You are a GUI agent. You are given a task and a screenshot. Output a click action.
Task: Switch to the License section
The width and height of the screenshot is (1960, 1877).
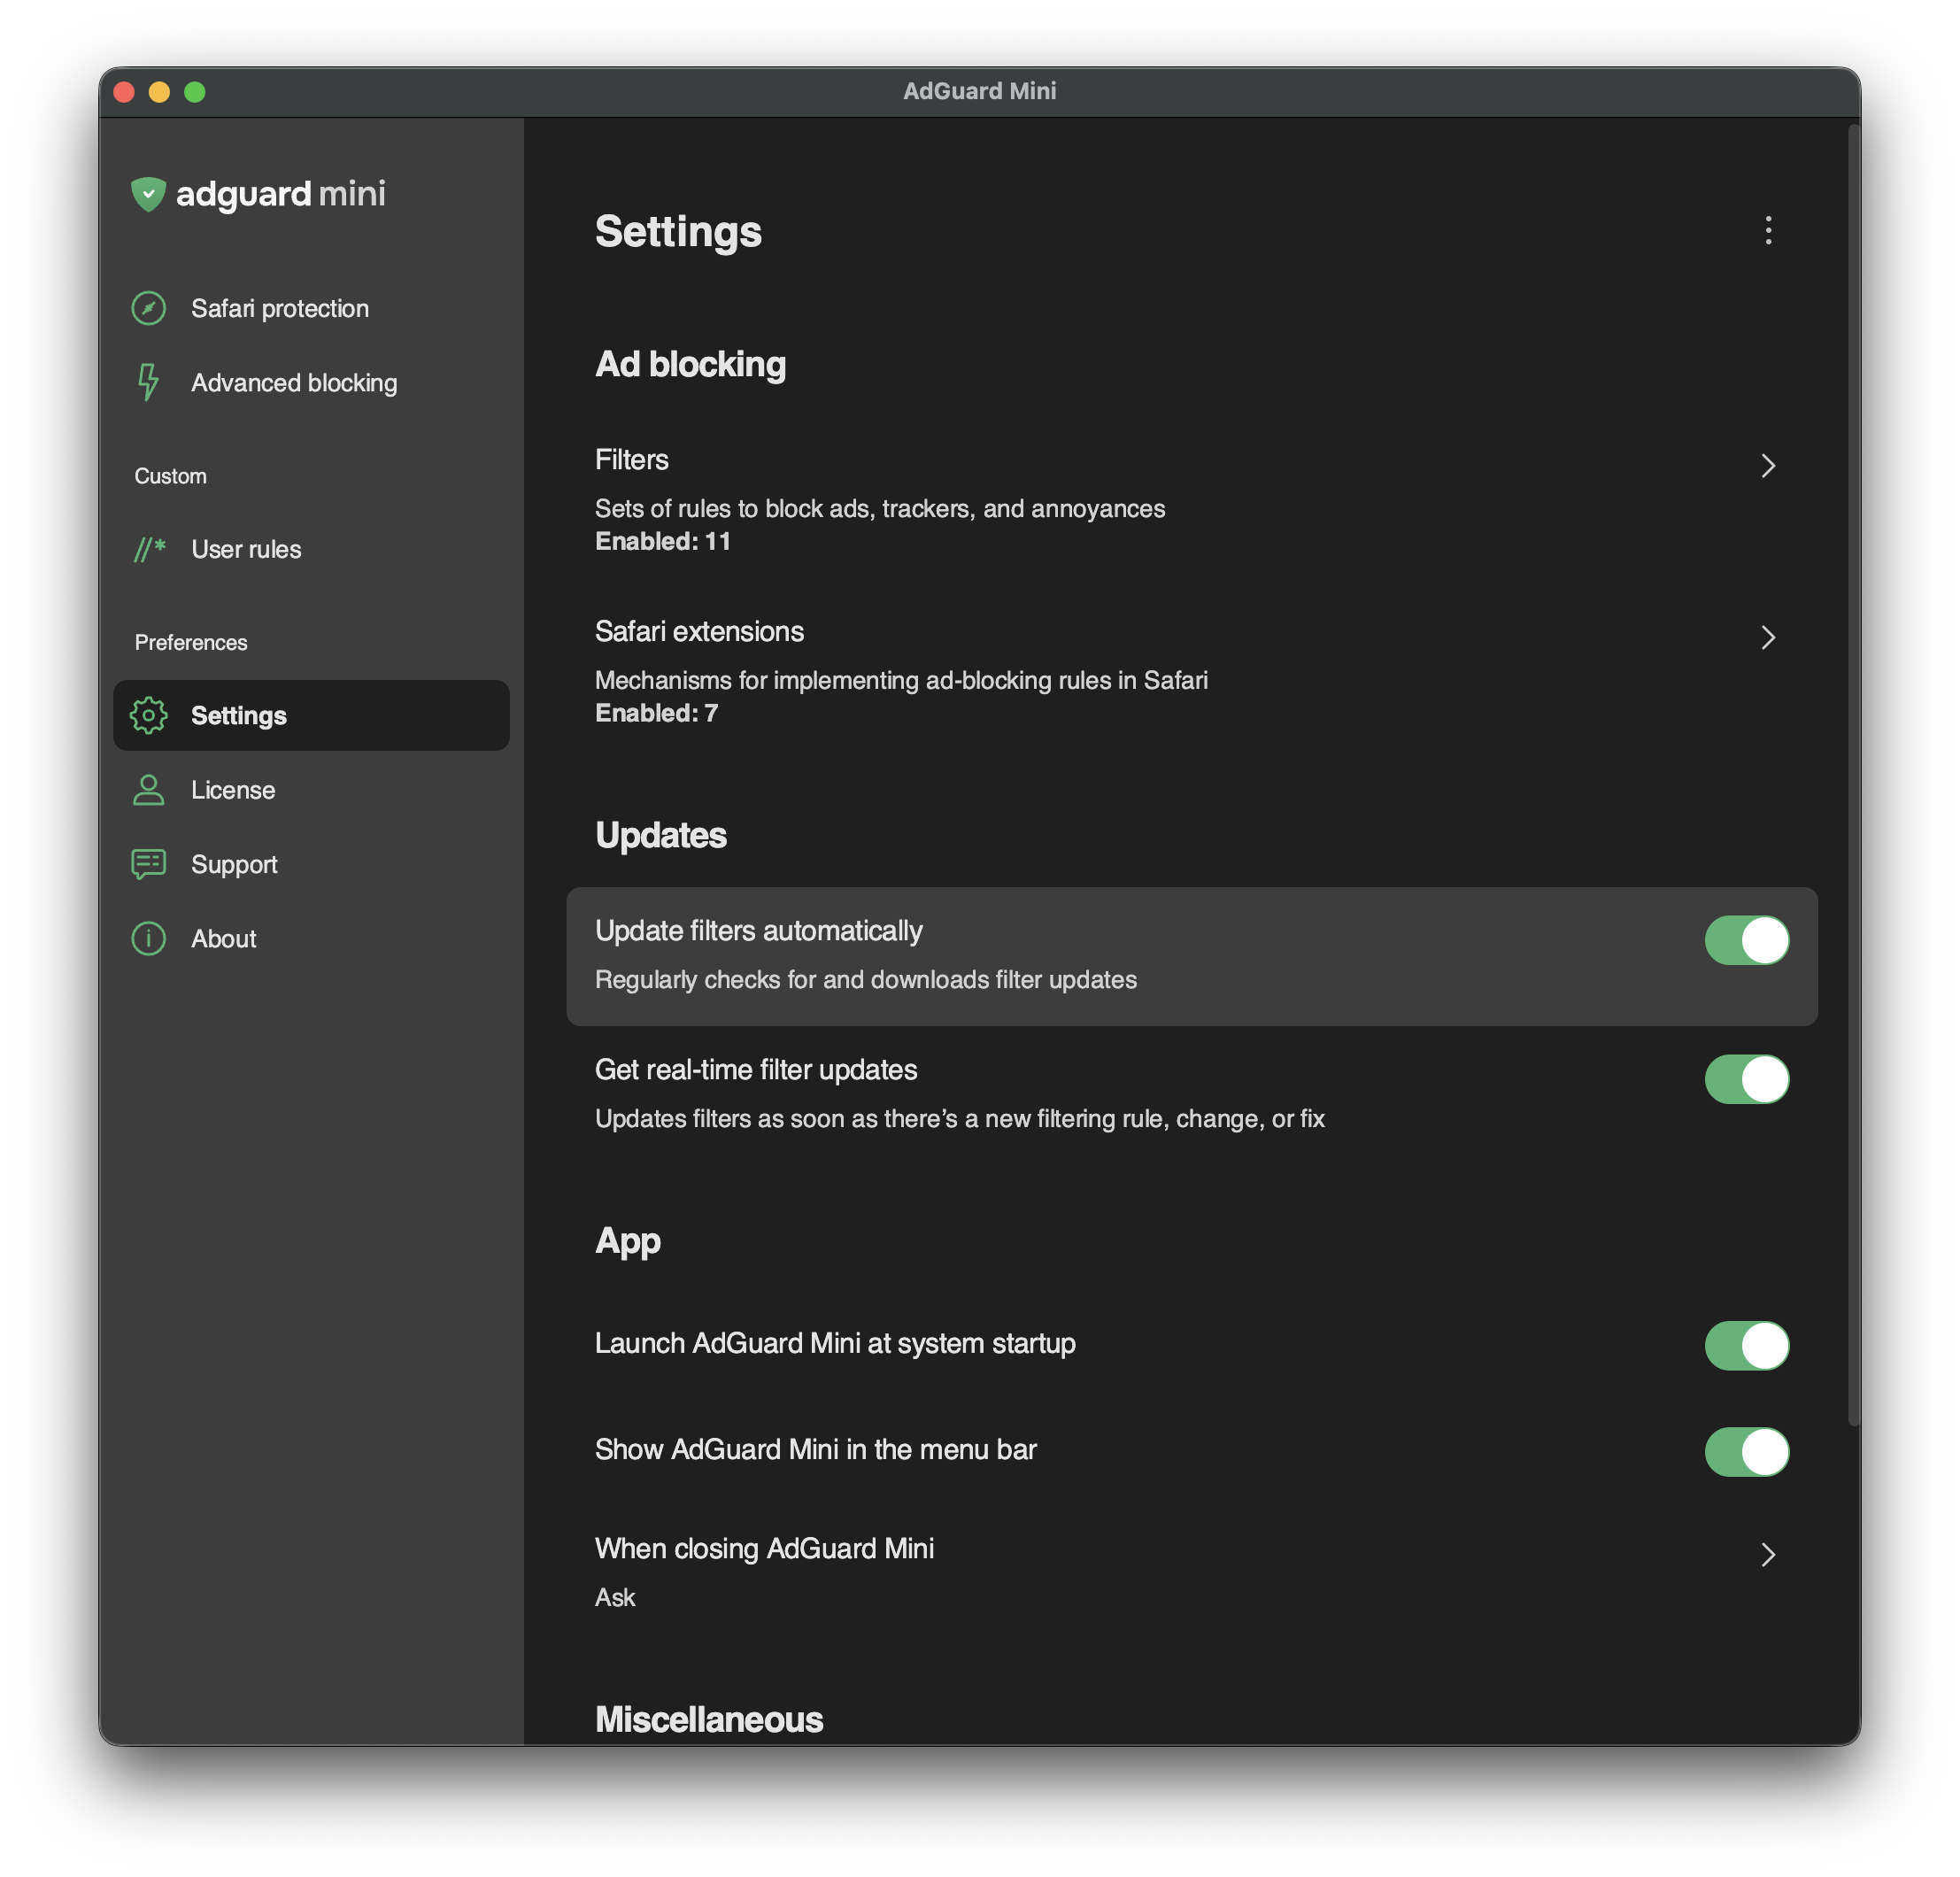pos(233,790)
